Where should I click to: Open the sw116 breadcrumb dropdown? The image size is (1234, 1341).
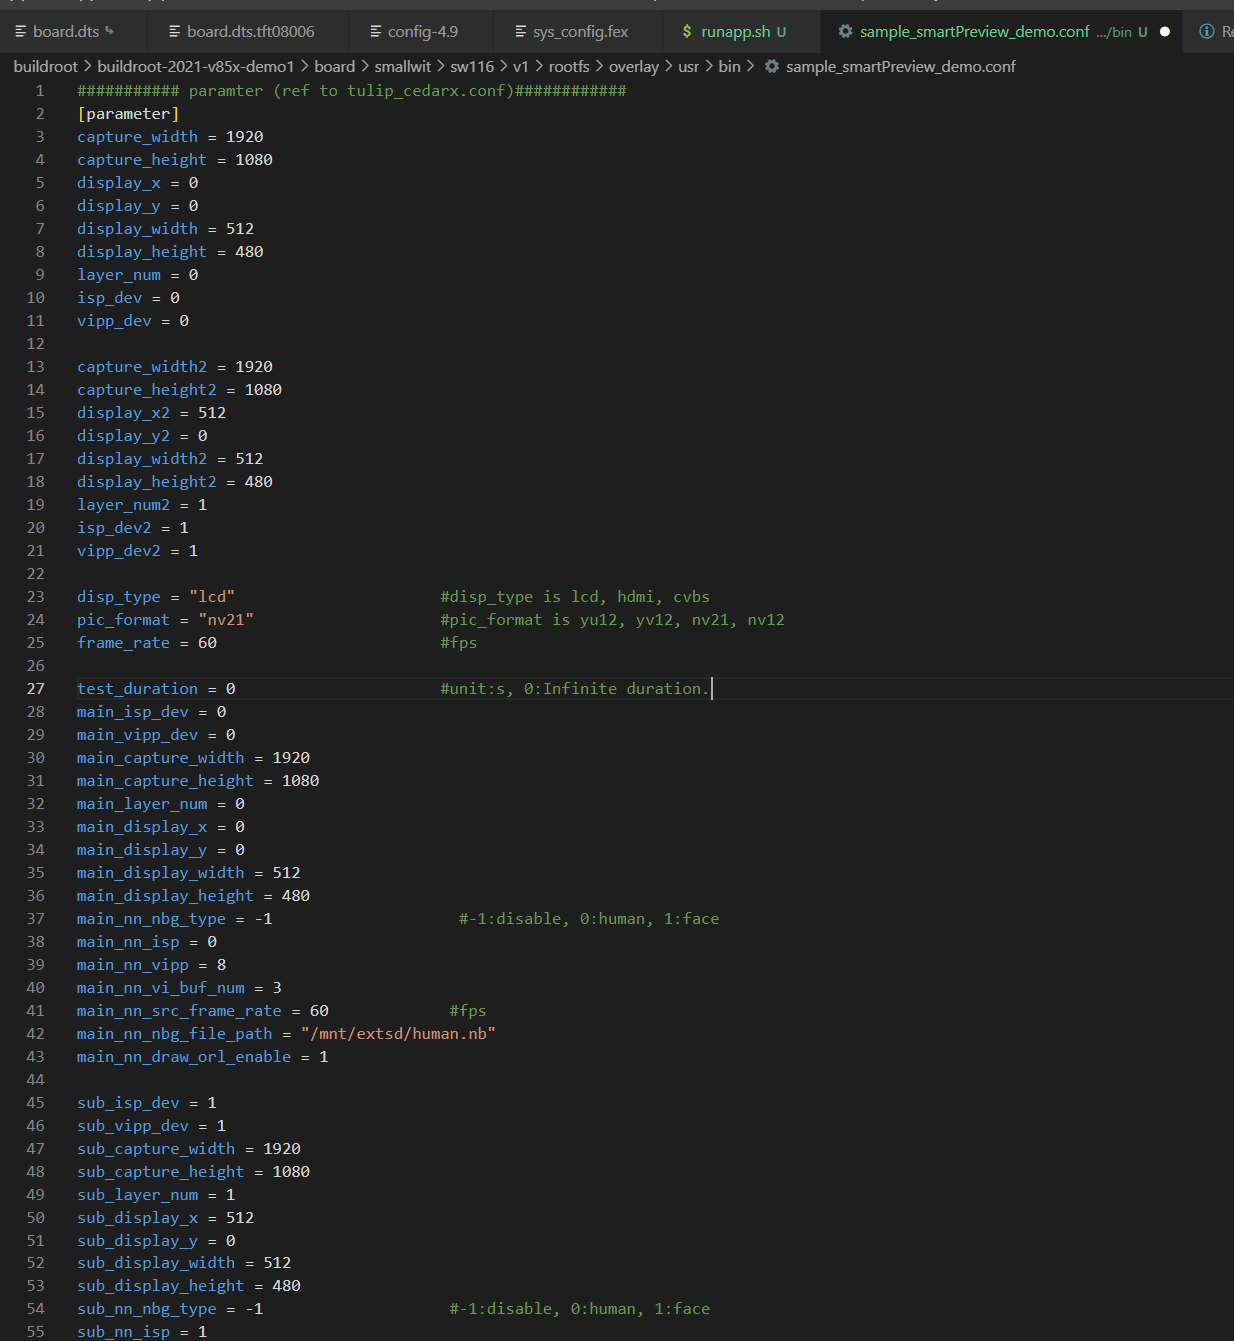pos(472,66)
